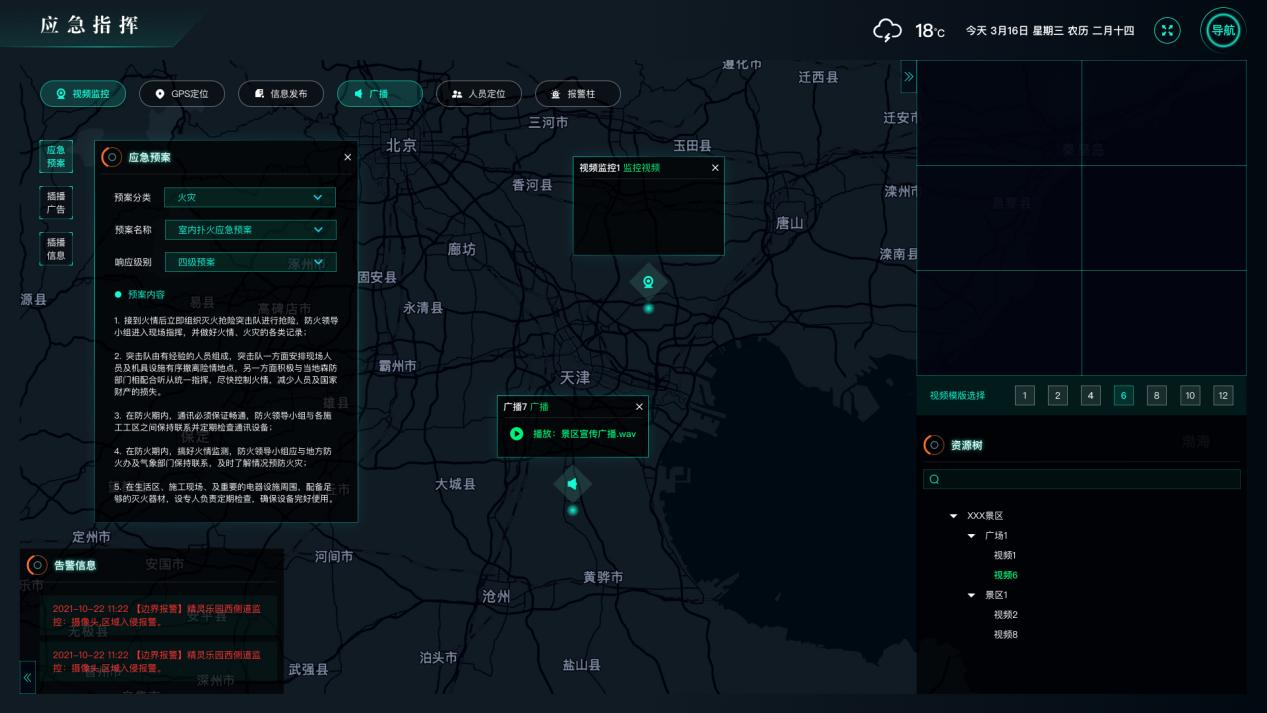The width and height of the screenshot is (1267, 713).
Task: Click the 资源树 panel ring icon
Action: click(x=933, y=445)
